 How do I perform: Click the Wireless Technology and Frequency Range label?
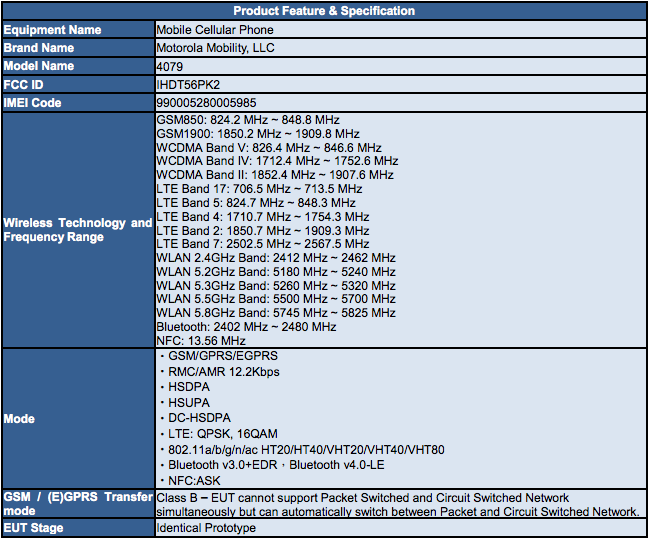point(78,230)
